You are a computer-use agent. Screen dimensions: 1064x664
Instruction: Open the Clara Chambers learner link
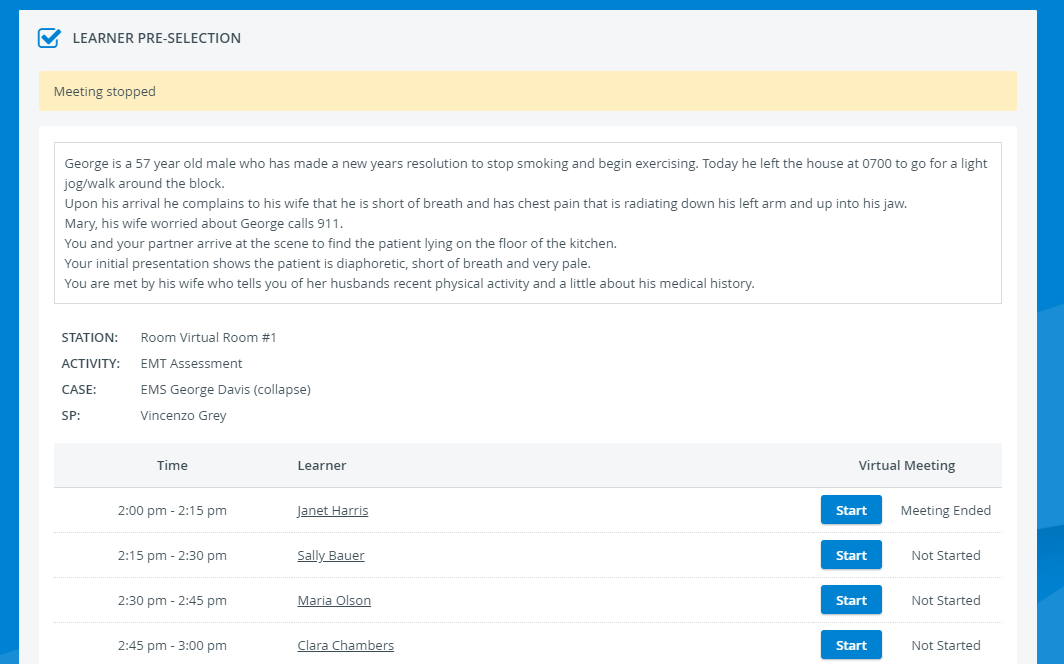(345, 645)
